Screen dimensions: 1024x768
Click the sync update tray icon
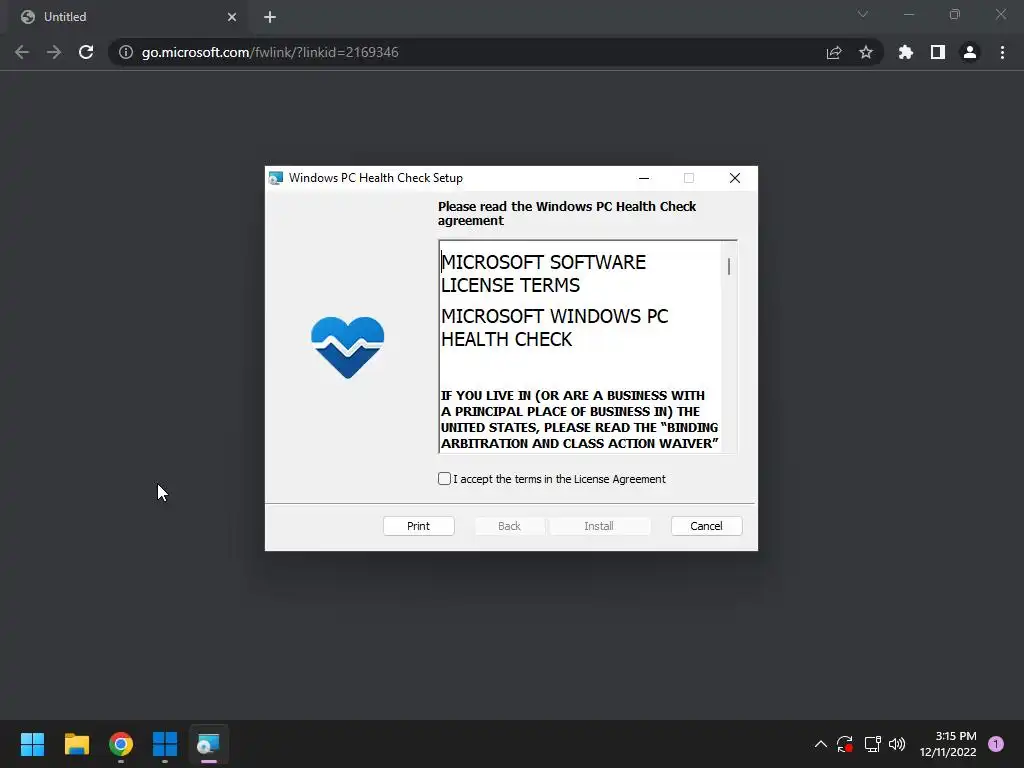click(844, 744)
